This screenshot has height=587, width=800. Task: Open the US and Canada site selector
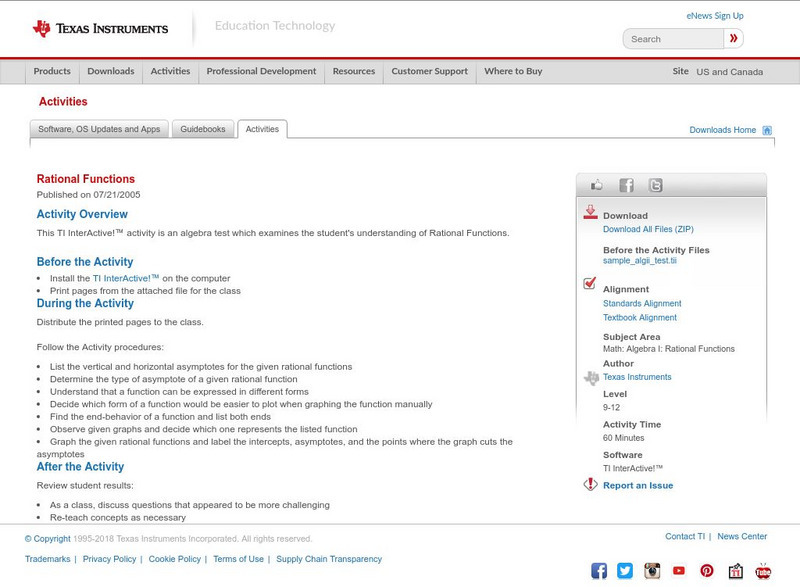pyautogui.click(x=730, y=72)
